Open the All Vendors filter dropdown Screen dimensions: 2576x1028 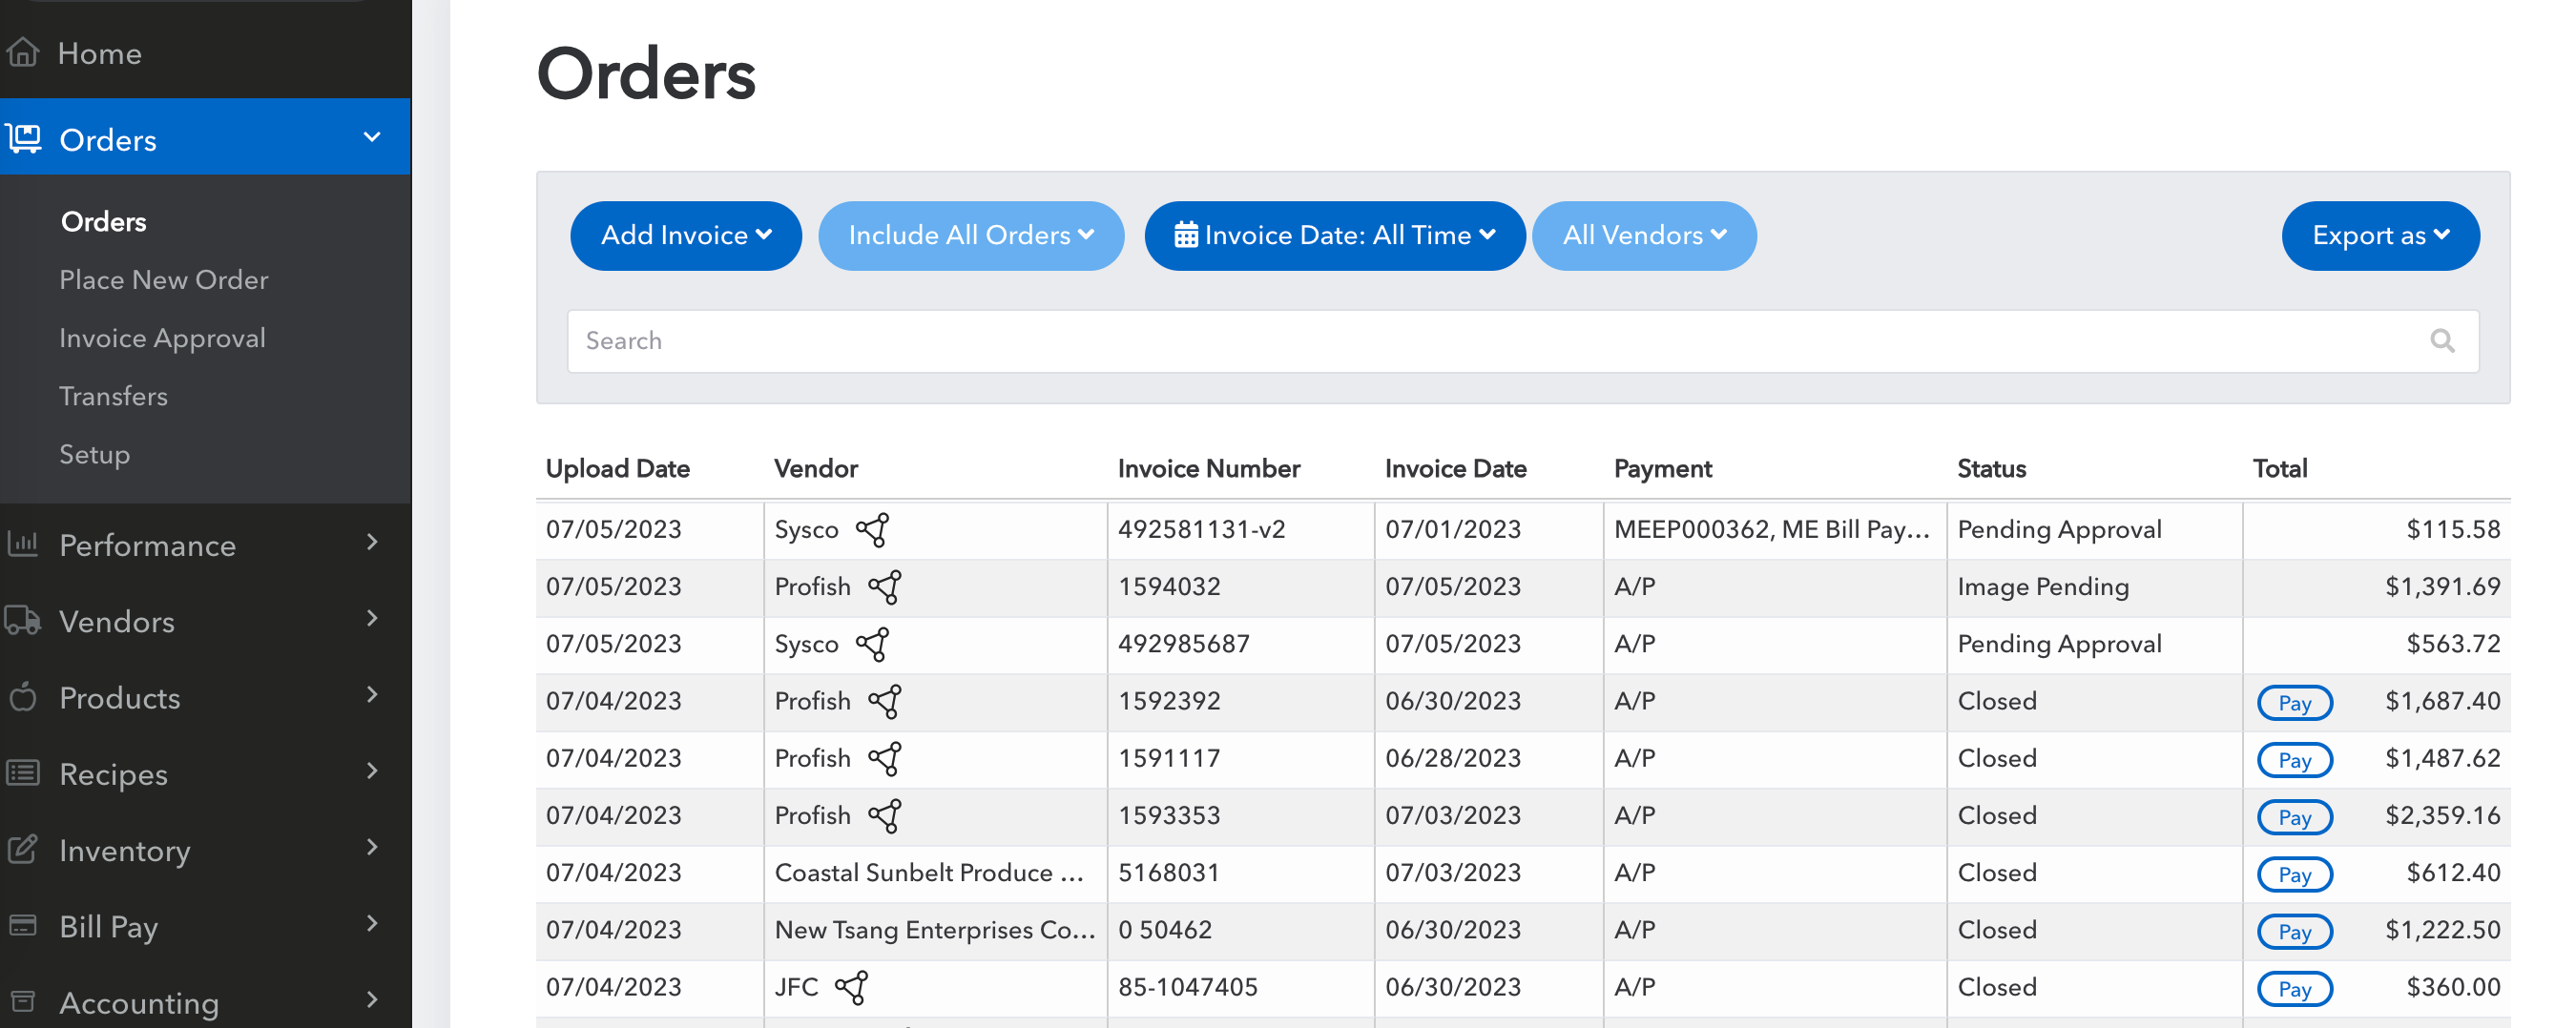pyautogui.click(x=1643, y=236)
